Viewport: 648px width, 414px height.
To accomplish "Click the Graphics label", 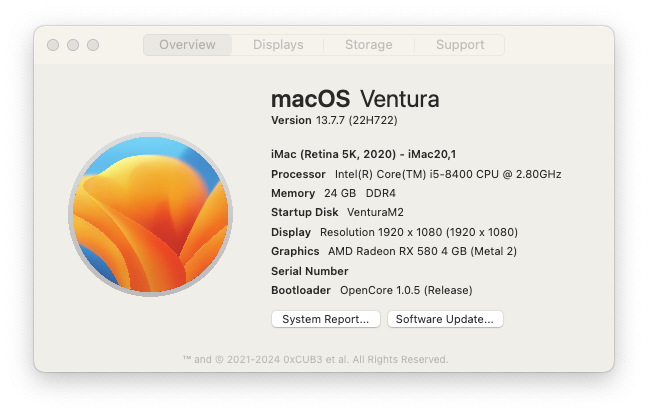I will (x=295, y=251).
